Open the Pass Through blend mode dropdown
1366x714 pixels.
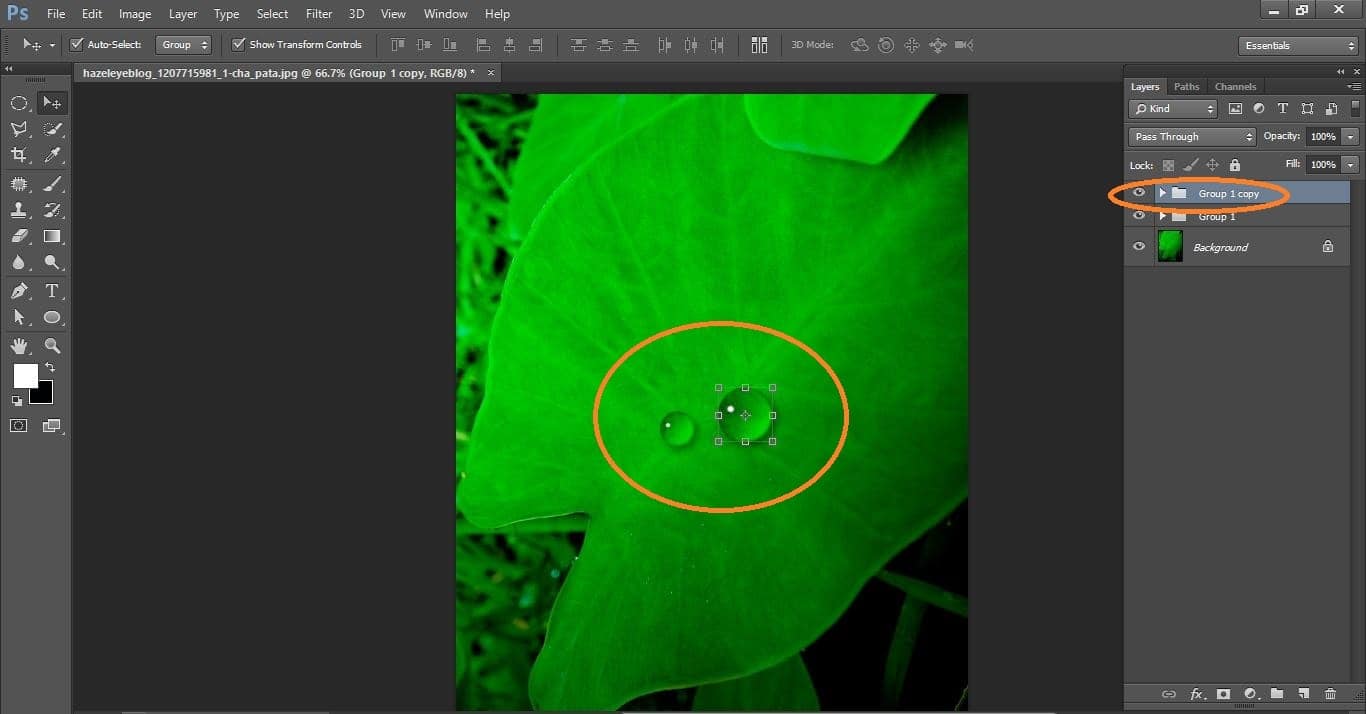coord(1191,136)
